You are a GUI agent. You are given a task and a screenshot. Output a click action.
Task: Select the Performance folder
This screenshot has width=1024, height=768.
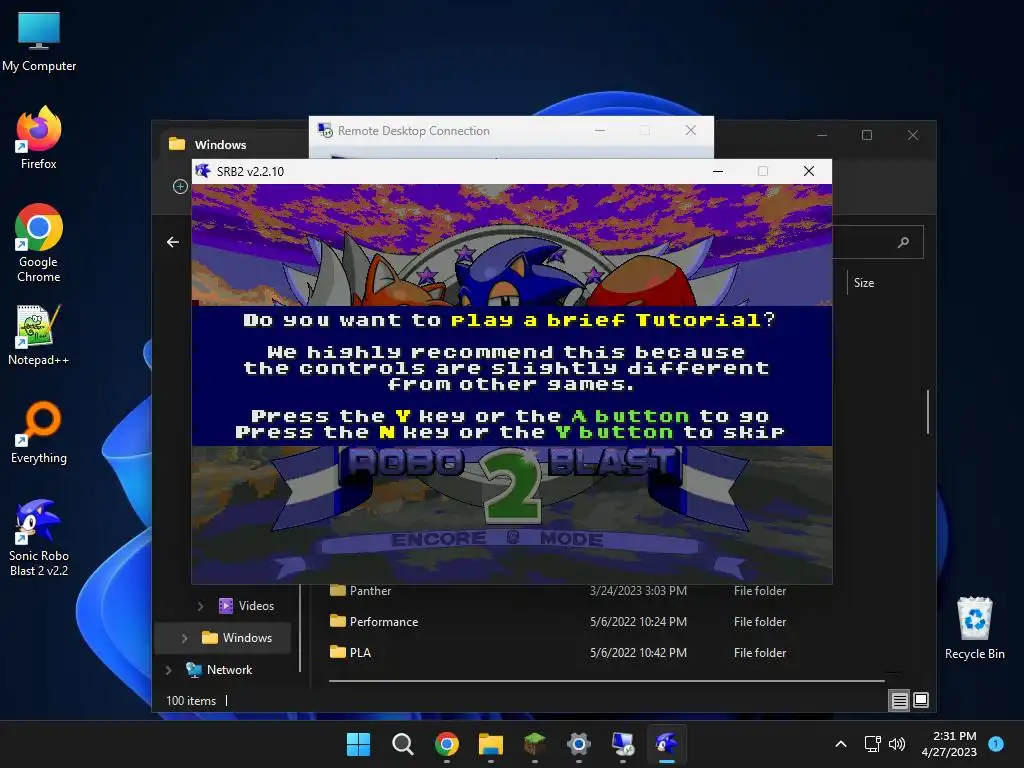pos(374,622)
